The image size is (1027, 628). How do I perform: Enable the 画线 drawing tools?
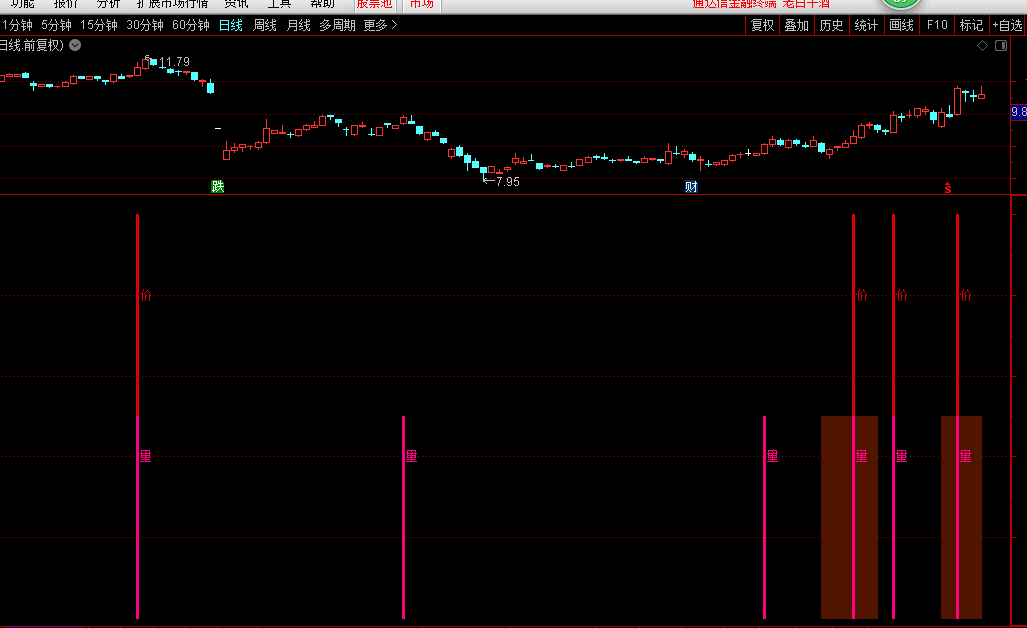pyautogui.click(x=901, y=25)
